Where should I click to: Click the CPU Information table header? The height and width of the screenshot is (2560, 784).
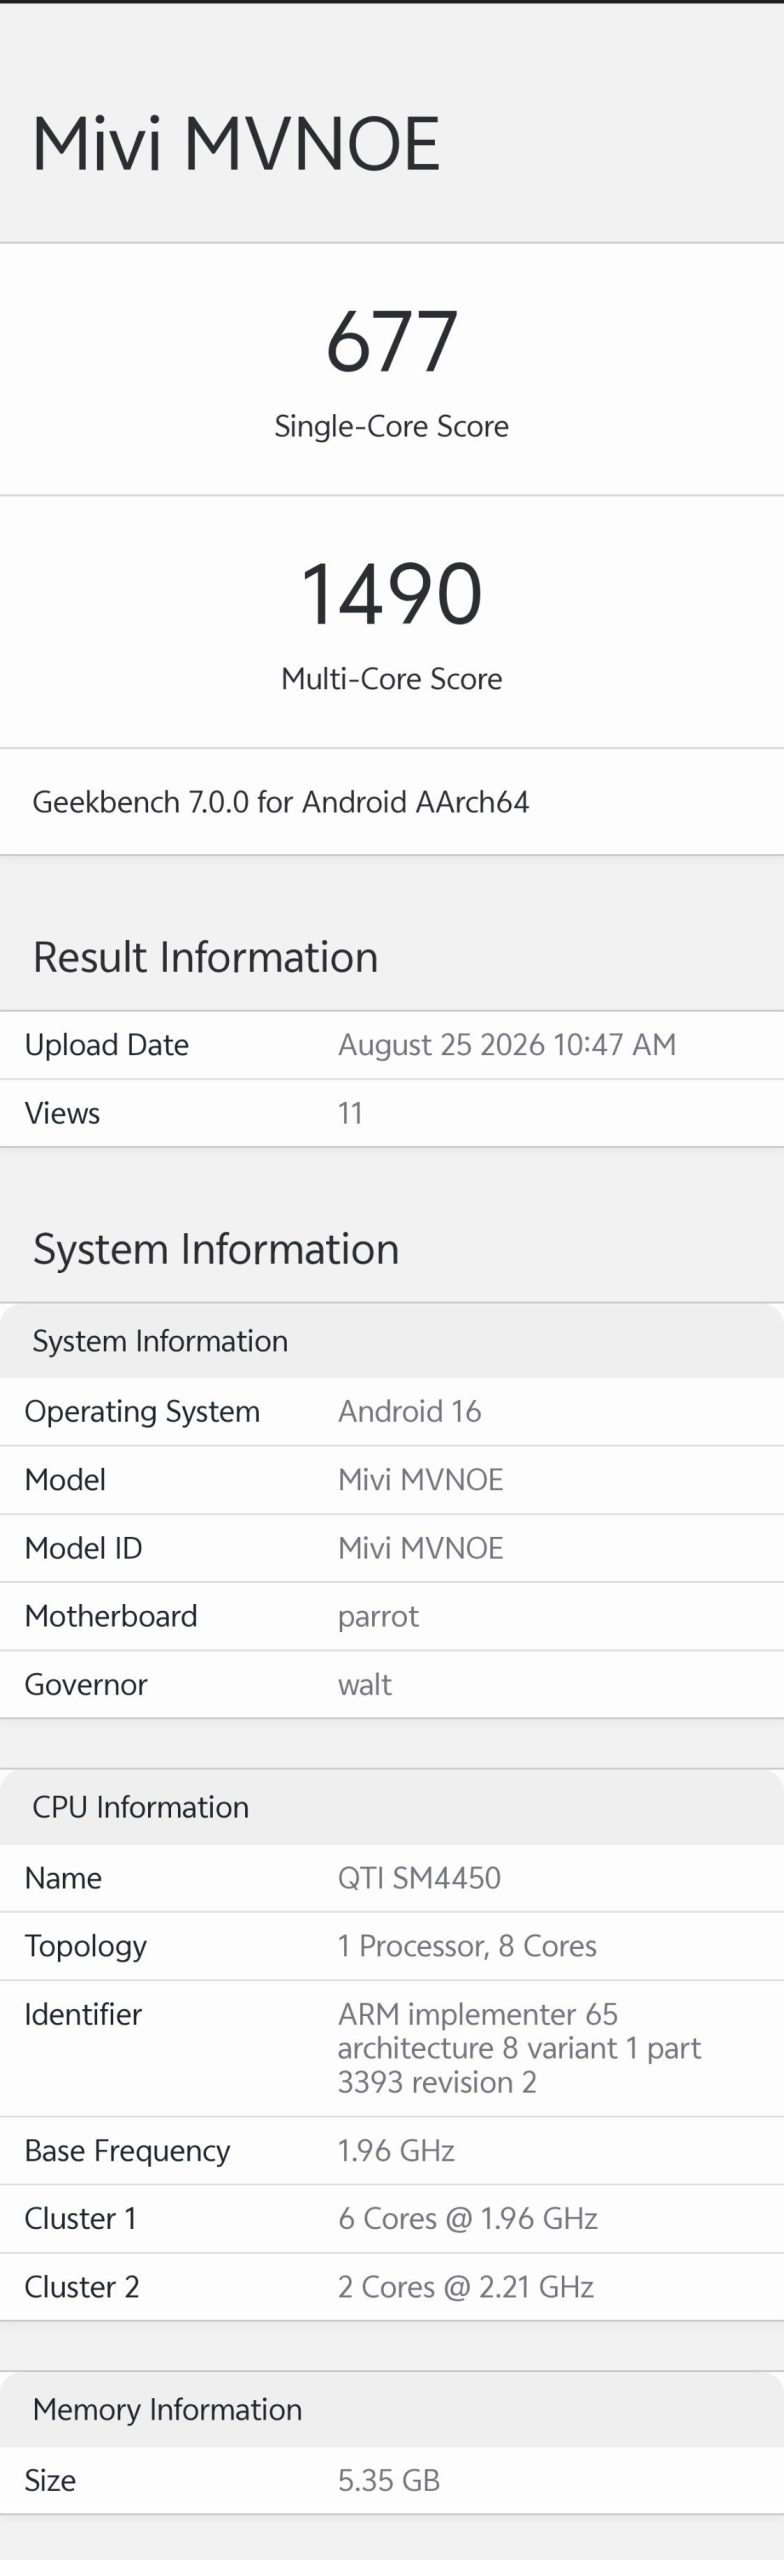tap(141, 1807)
